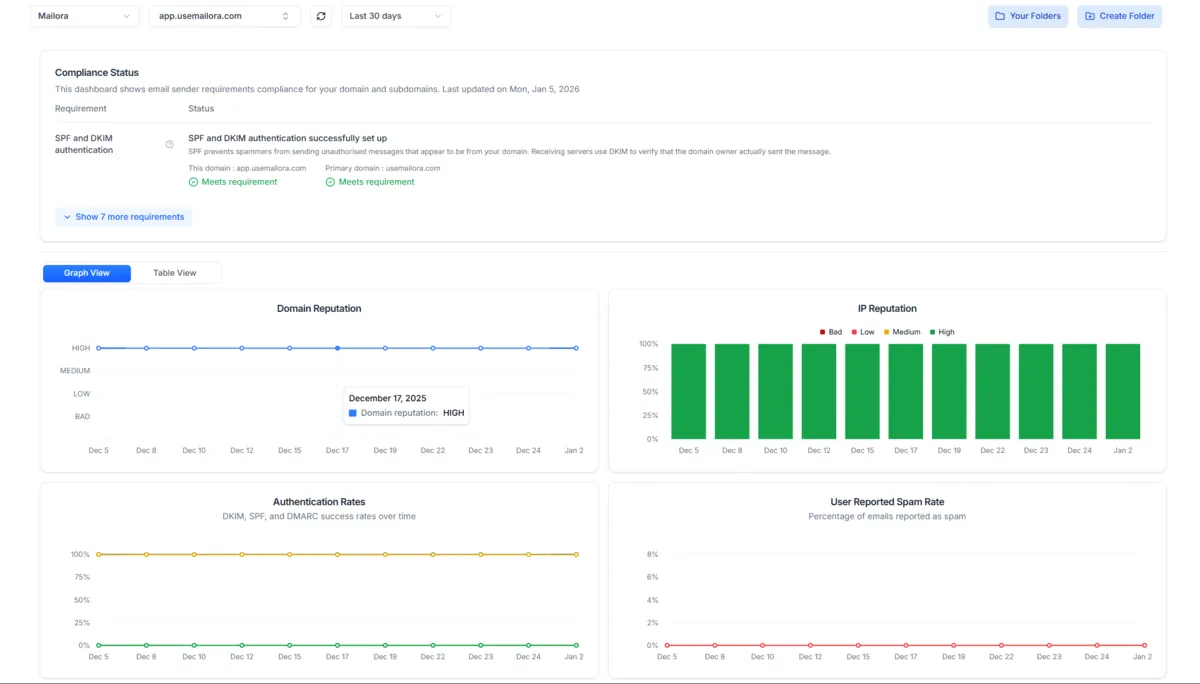Toggle the Bad series in IP Reputation legend
The width and height of the screenshot is (1200, 684).
pyautogui.click(x=829, y=332)
